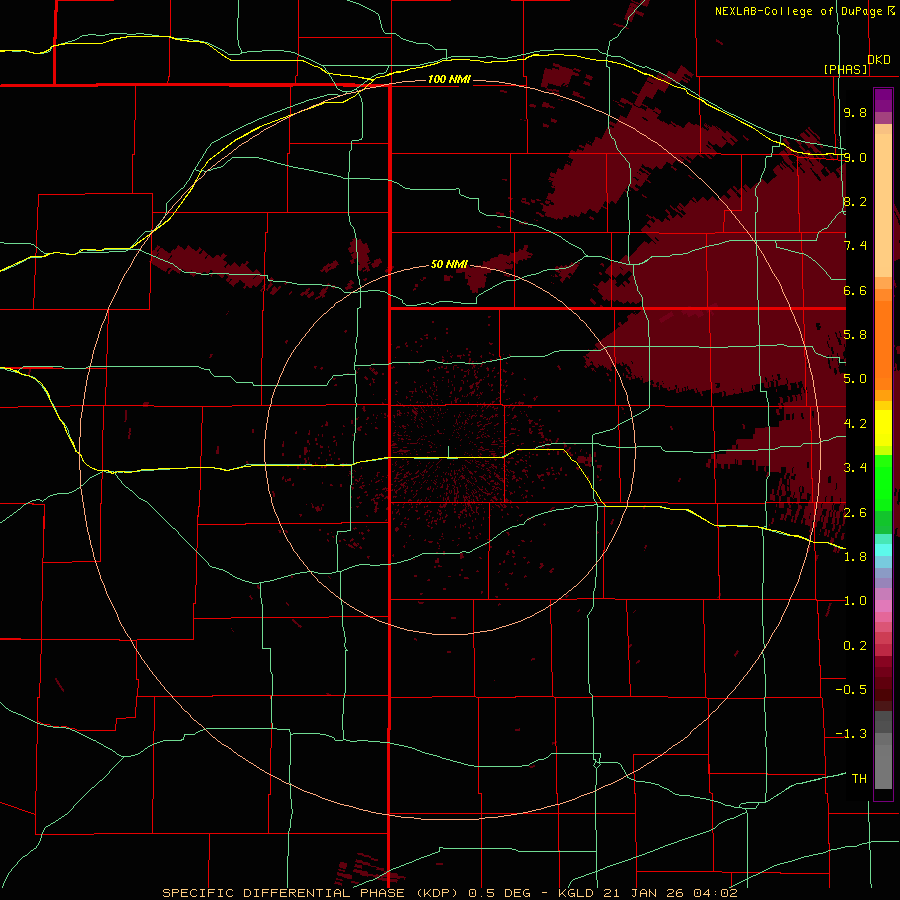Pick the pink segment of color bar
This screenshot has height=900, width=900.
[883, 606]
